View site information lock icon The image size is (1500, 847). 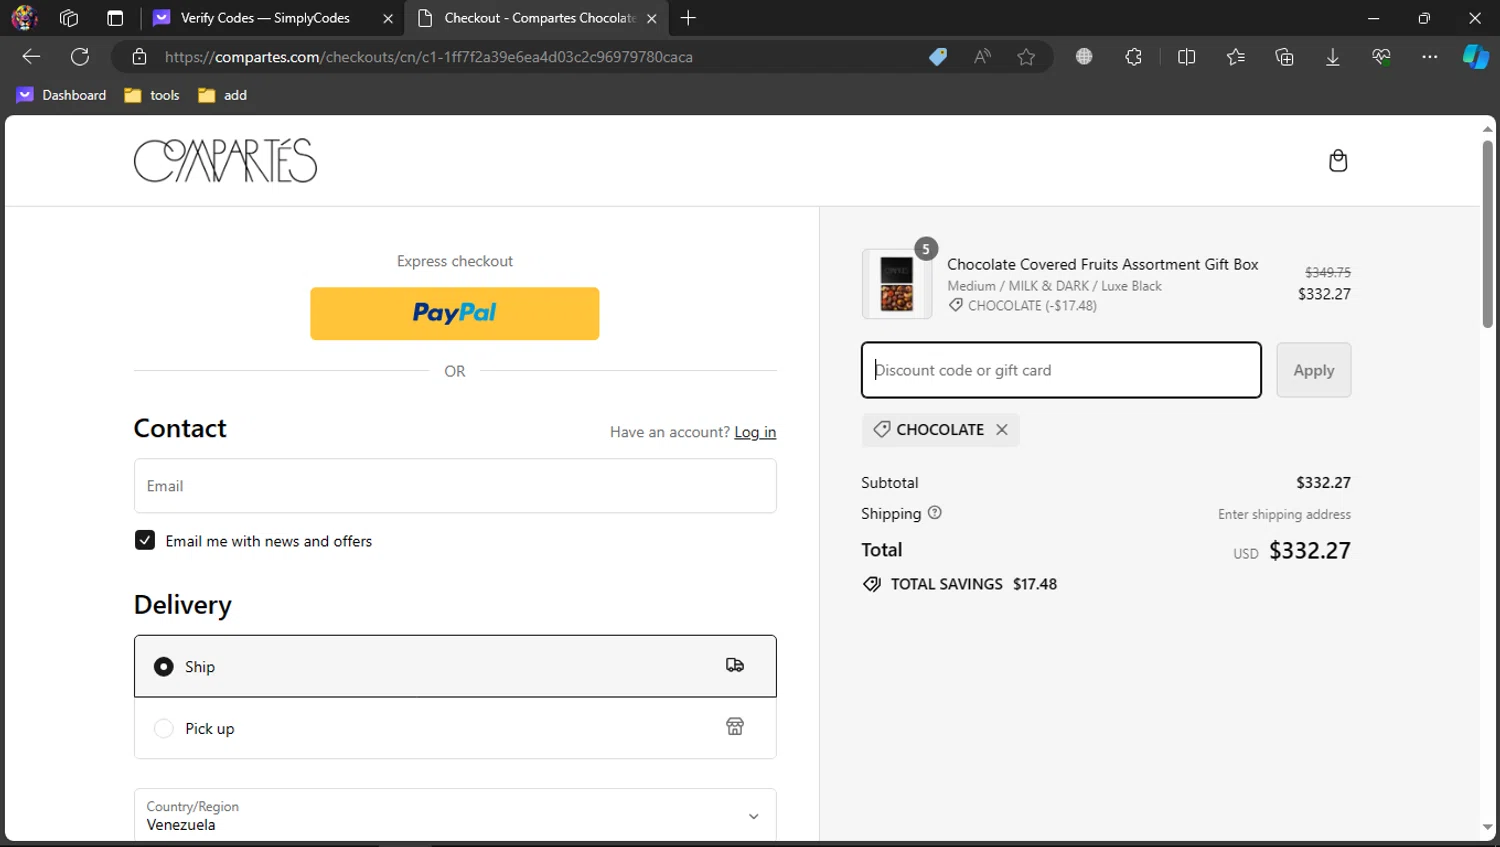[140, 57]
